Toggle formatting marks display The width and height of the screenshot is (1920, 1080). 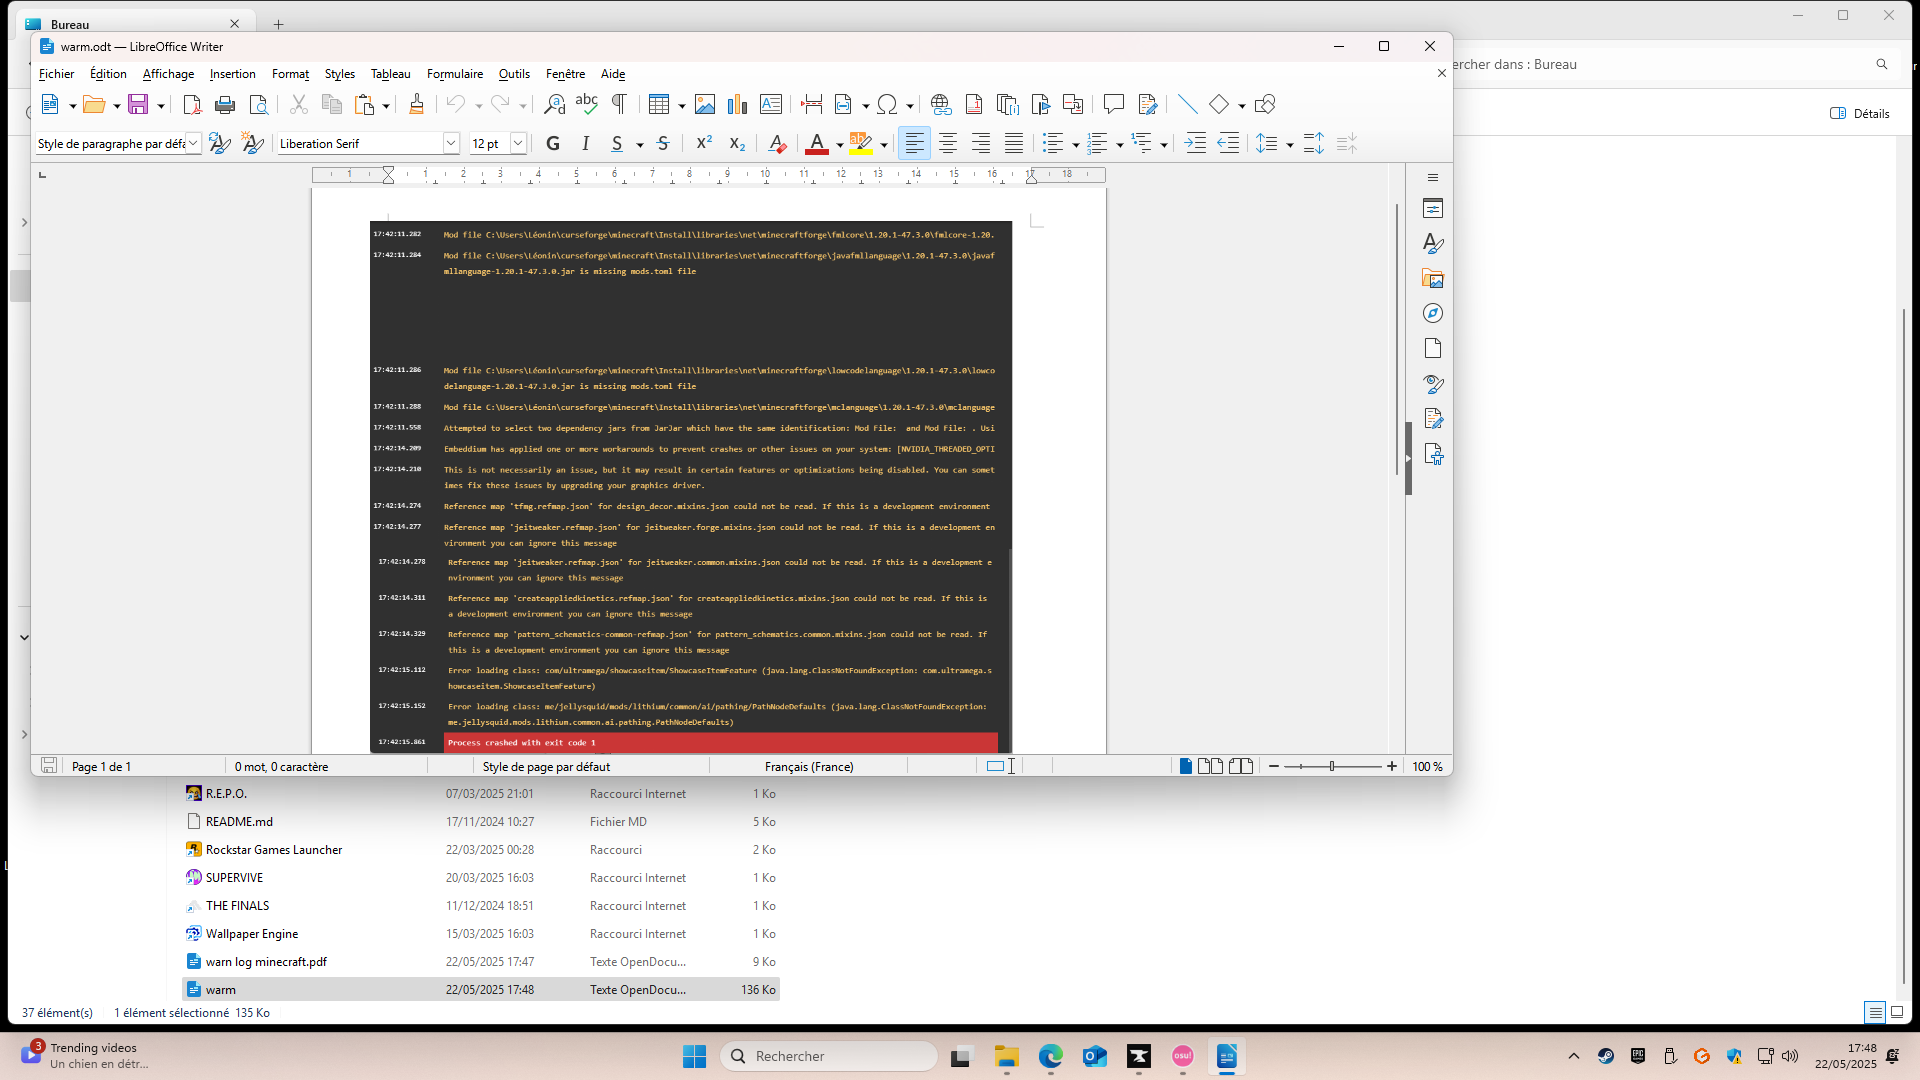pyautogui.click(x=620, y=104)
